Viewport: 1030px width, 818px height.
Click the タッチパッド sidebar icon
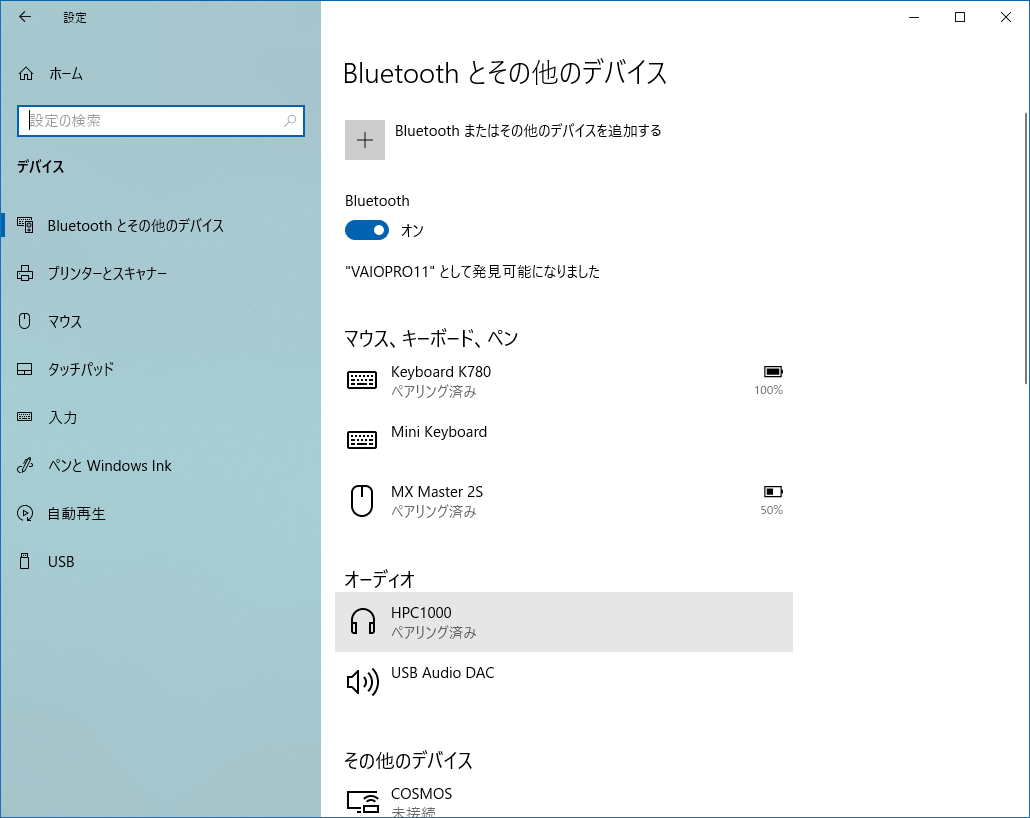pyautogui.click(x=25, y=369)
